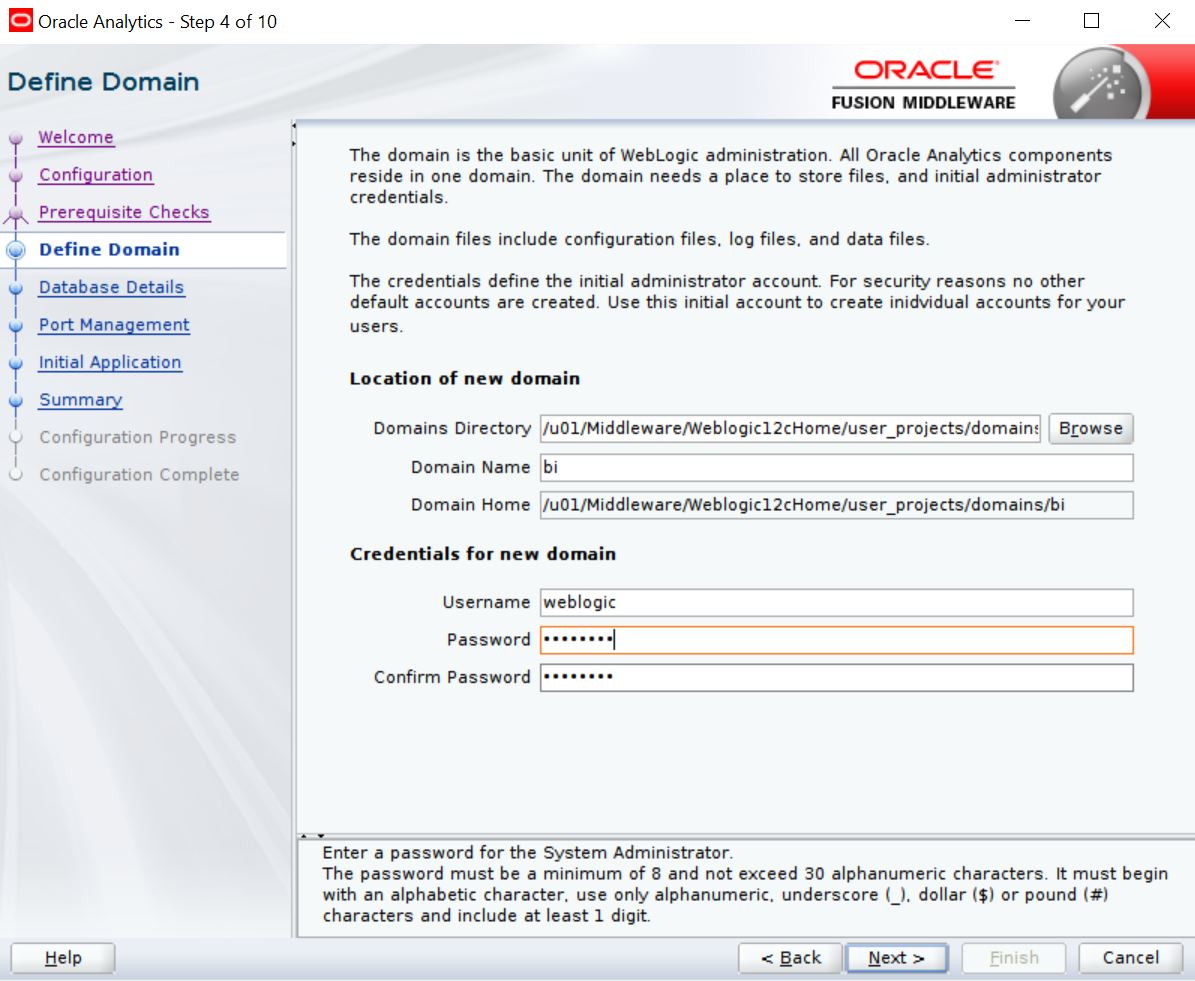Click the Configuration Progress step marker icon

[x=15, y=438]
